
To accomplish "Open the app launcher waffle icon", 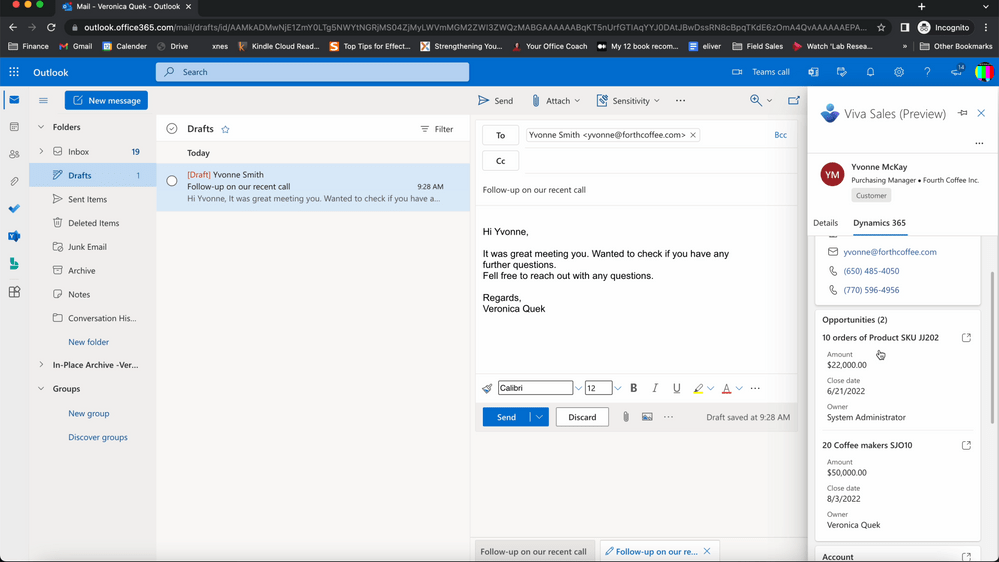I will point(14,72).
